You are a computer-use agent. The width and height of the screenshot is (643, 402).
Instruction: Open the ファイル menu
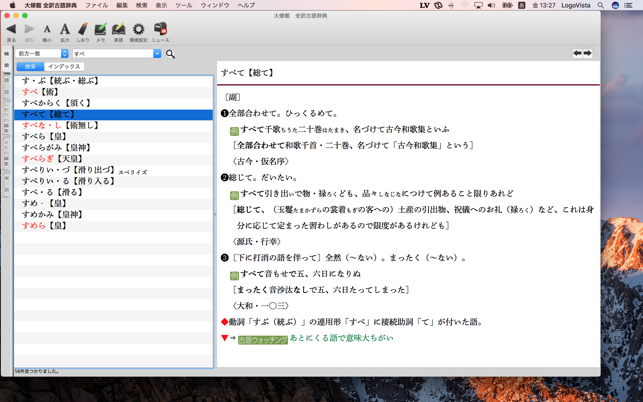(x=96, y=5)
